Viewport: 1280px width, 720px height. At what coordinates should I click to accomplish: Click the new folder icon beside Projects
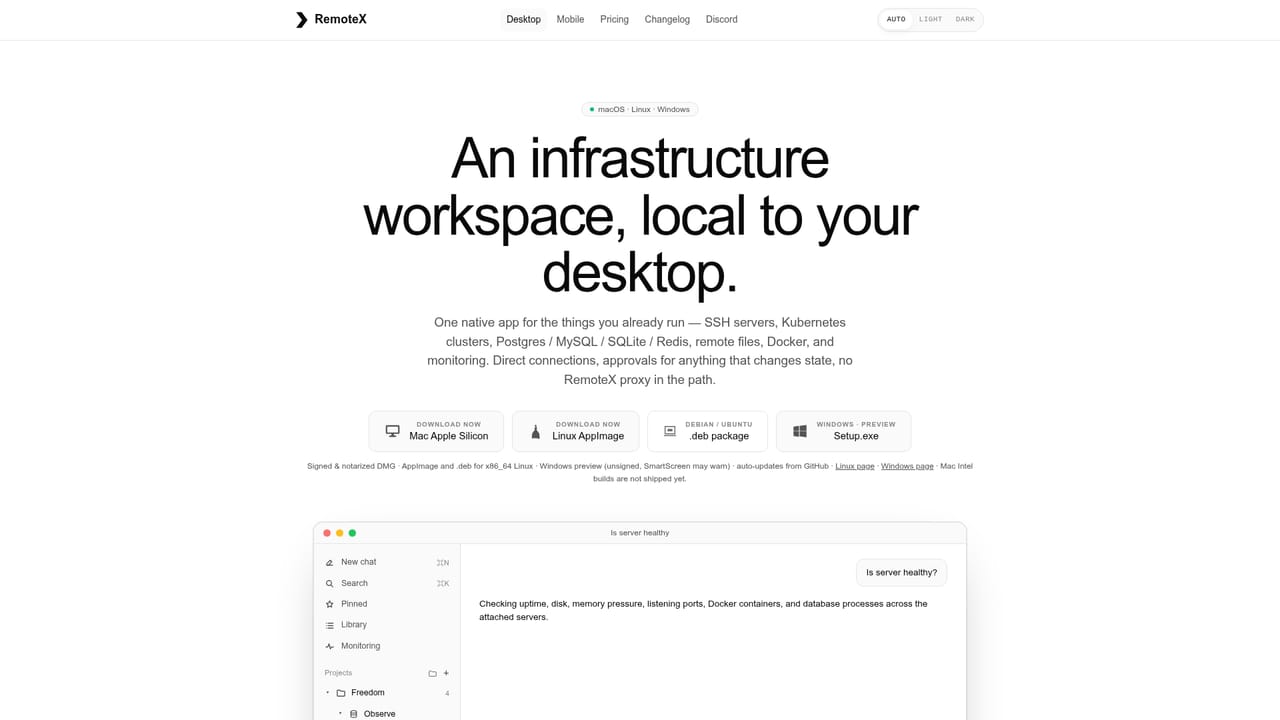pos(432,673)
